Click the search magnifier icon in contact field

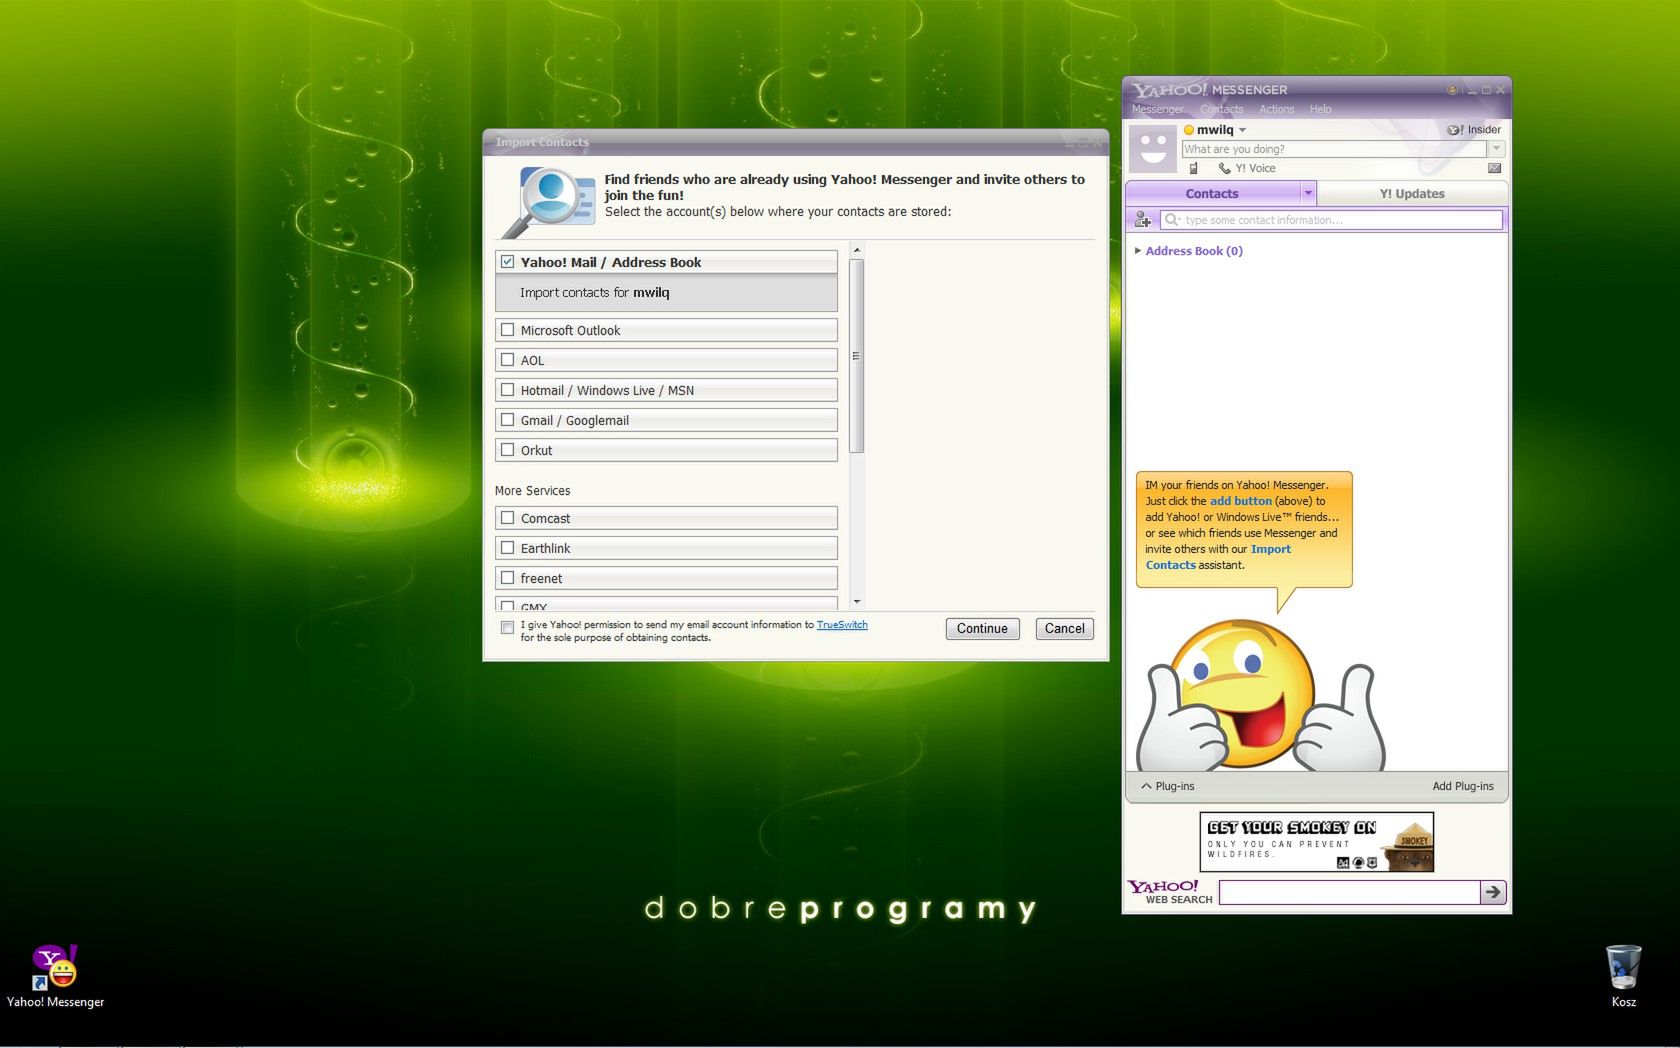1172,220
